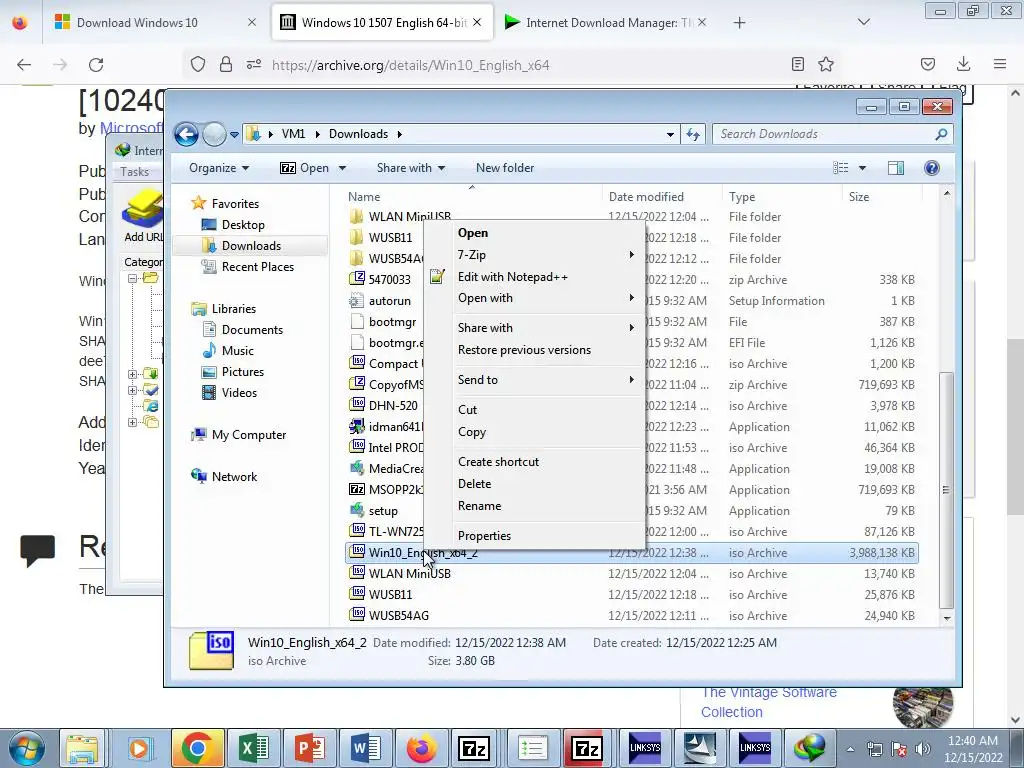Click New folder button
The width and height of the screenshot is (1024, 768).
(x=505, y=168)
